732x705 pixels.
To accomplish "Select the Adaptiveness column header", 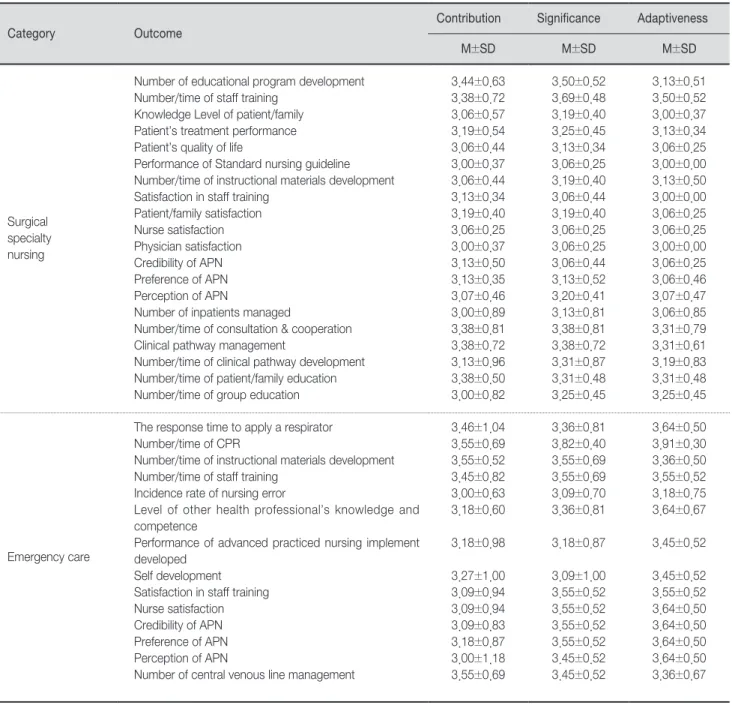I will 672,18.
